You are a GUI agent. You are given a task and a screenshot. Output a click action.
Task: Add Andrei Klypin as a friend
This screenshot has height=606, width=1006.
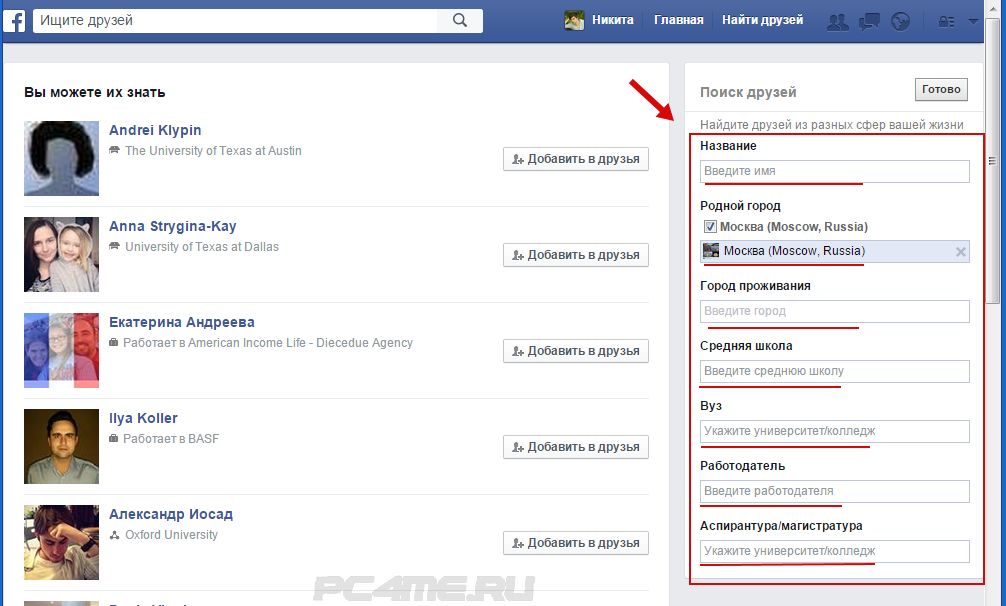575,159
